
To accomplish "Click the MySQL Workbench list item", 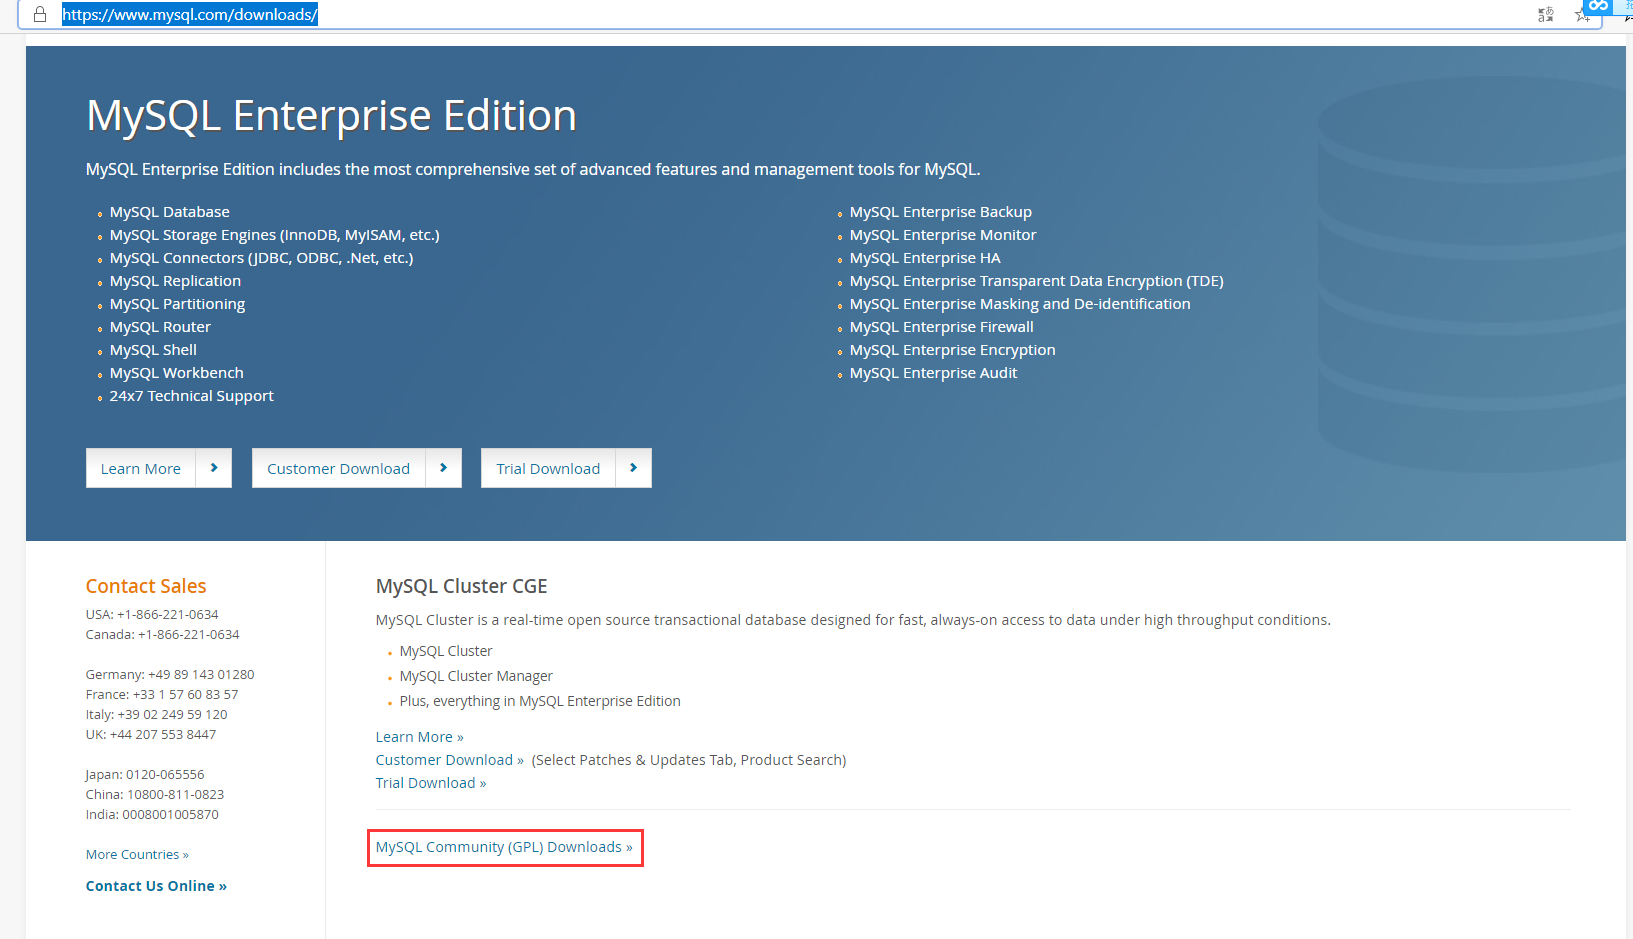I will click(x=177, y=373).
